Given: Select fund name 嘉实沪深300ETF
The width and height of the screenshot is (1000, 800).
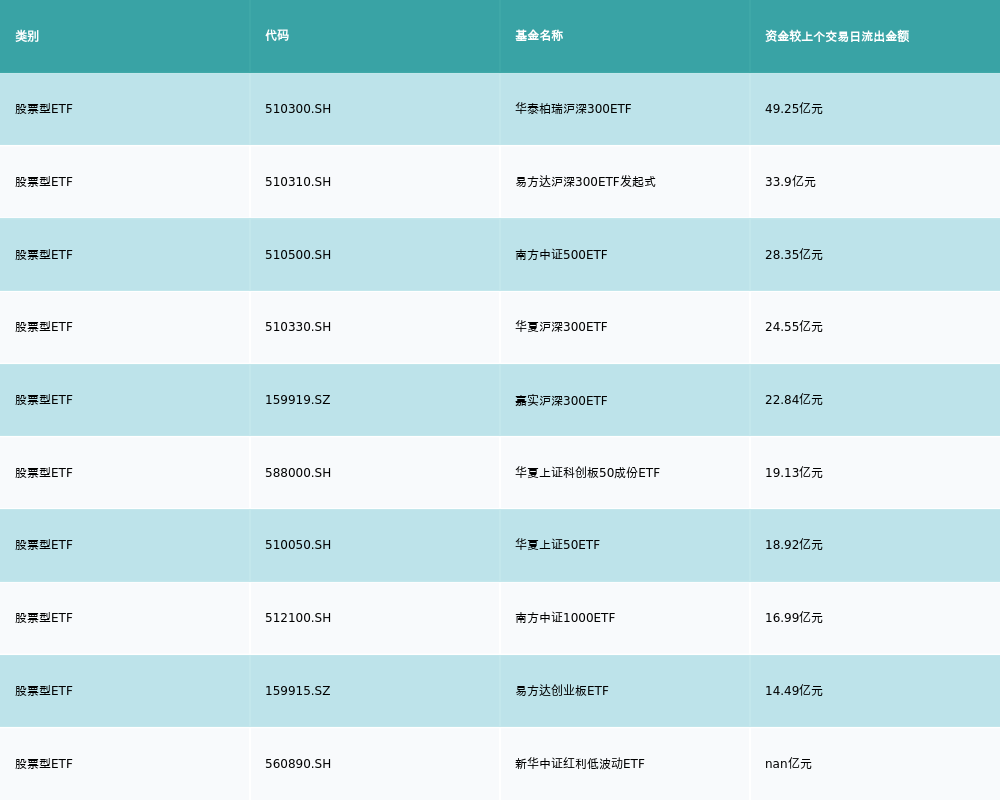Looking at the screenshot, I should click(x=561, y=401).
